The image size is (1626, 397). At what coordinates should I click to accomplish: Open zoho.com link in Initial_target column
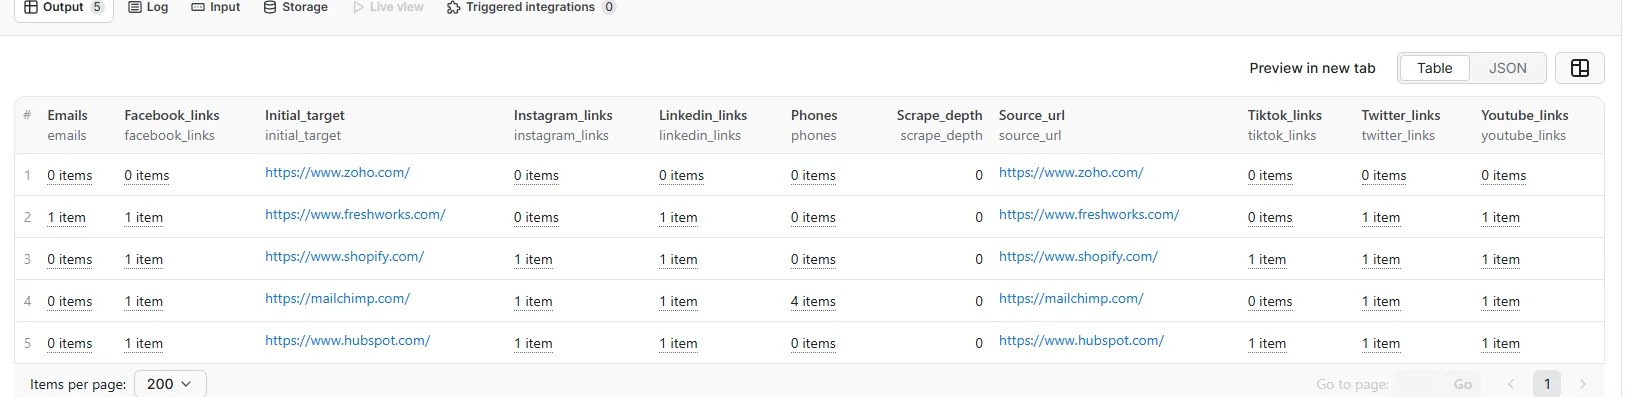[x=337, y=173]
